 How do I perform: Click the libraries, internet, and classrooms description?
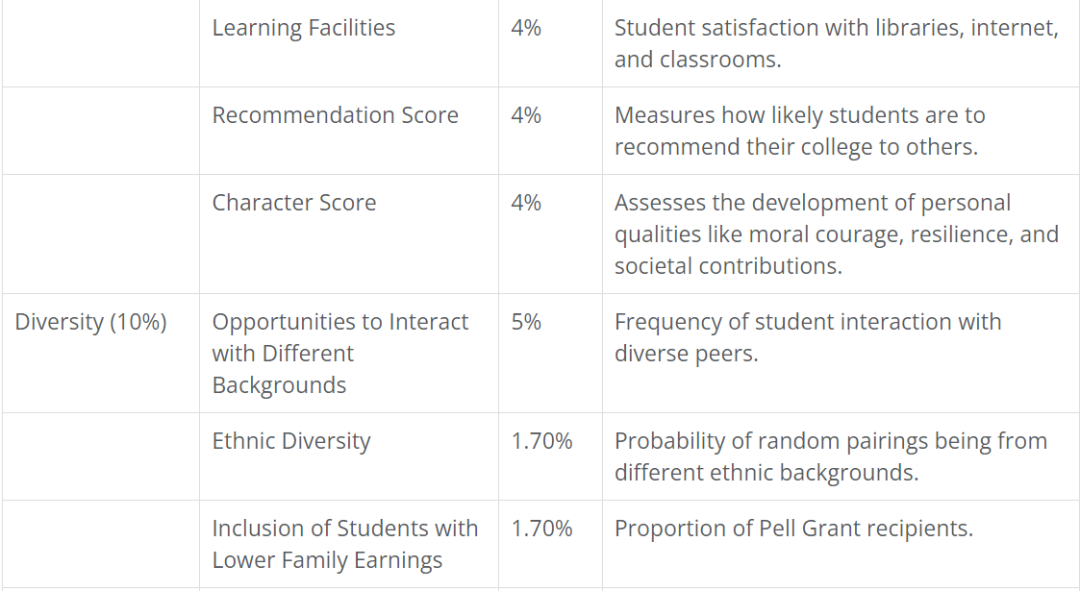[x=836, y=44]
